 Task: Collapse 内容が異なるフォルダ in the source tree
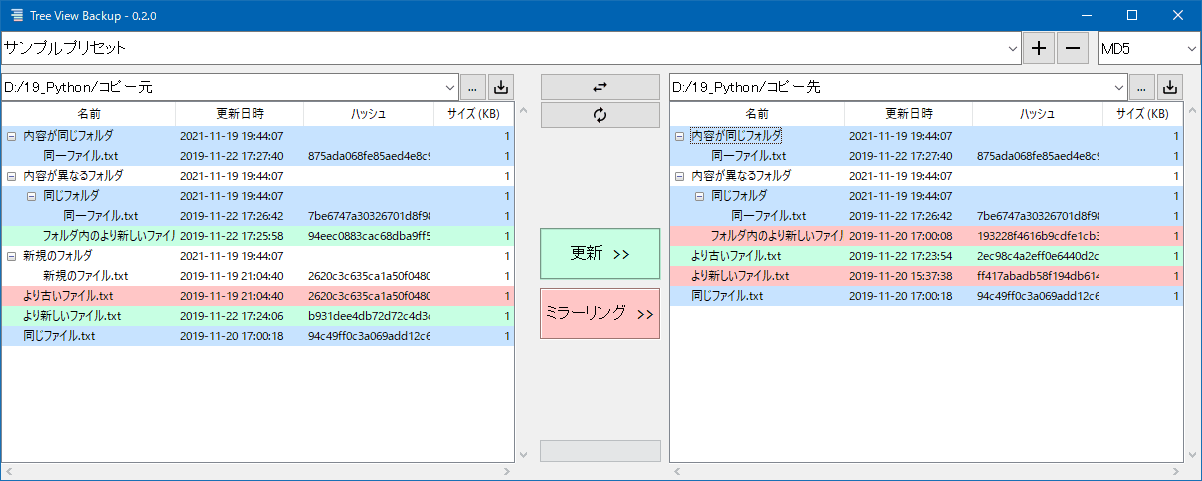11,175
